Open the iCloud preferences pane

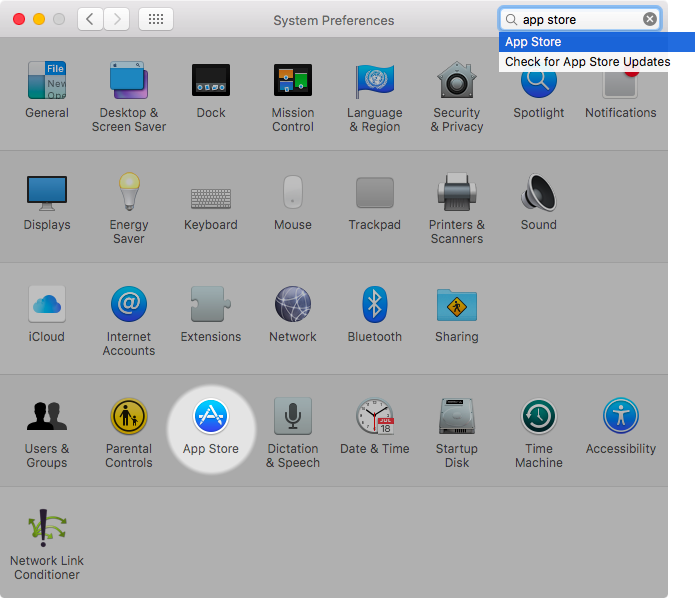coord(47,314)
